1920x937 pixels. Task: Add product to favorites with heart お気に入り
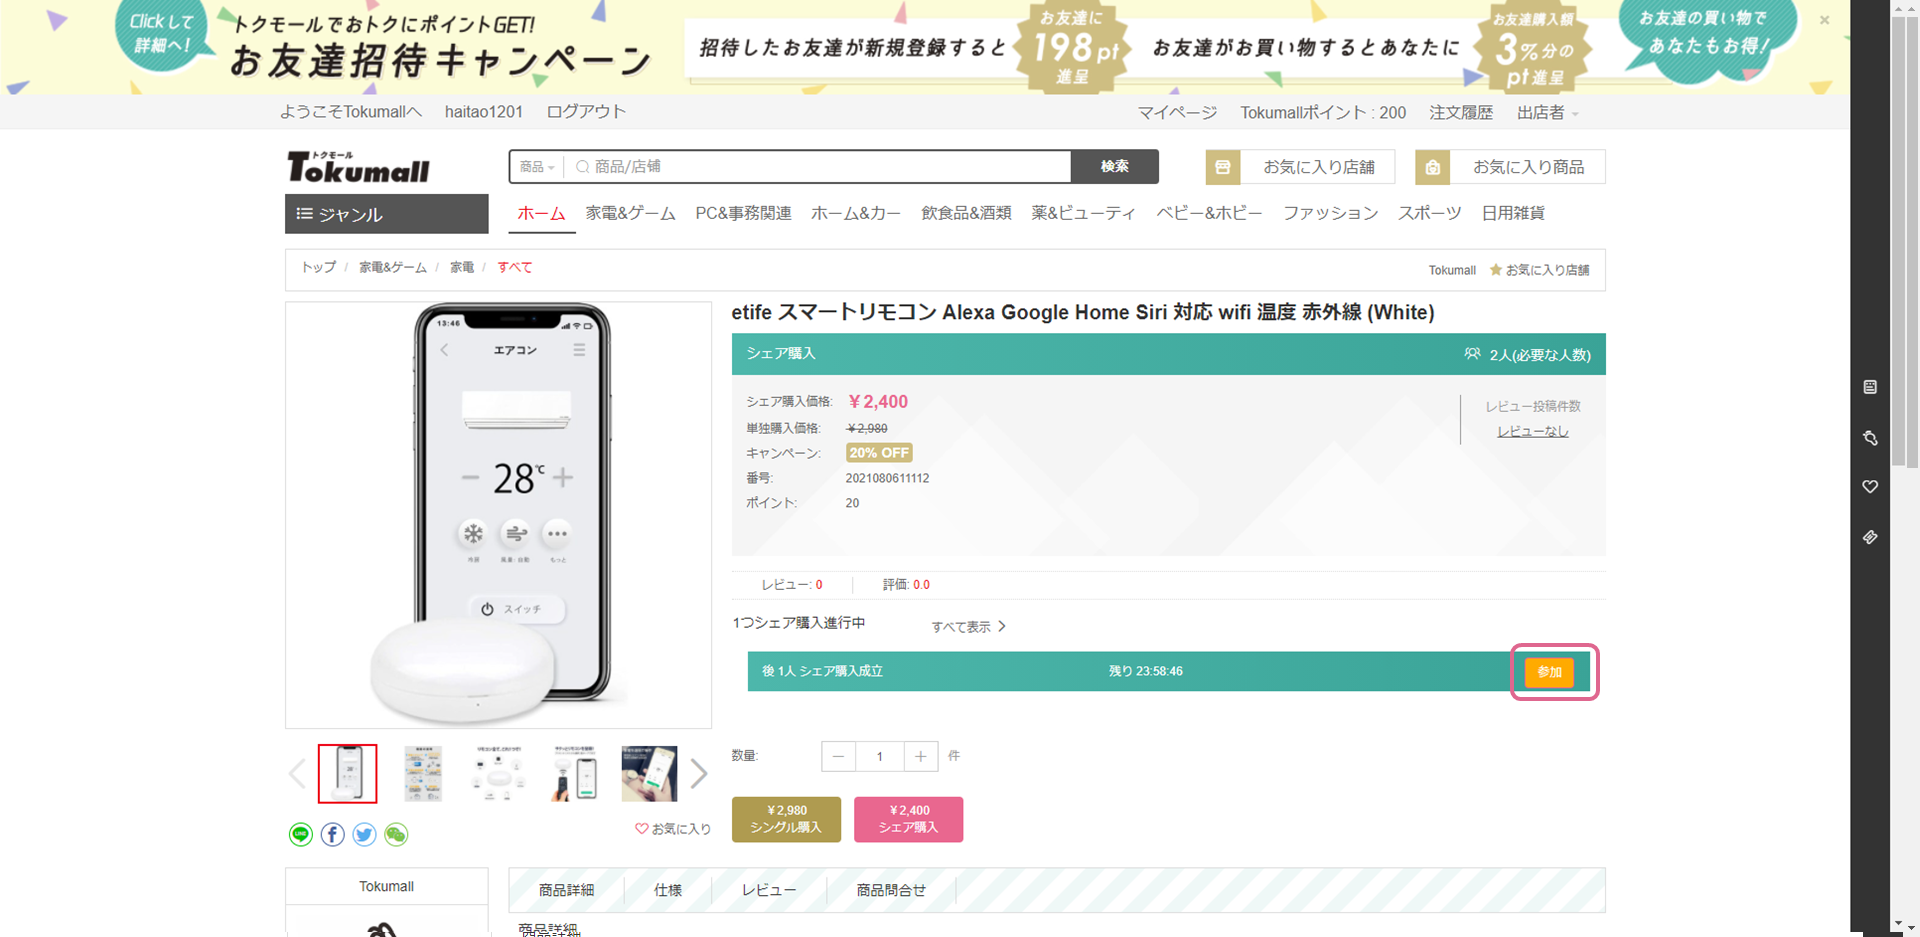point(673,829)
